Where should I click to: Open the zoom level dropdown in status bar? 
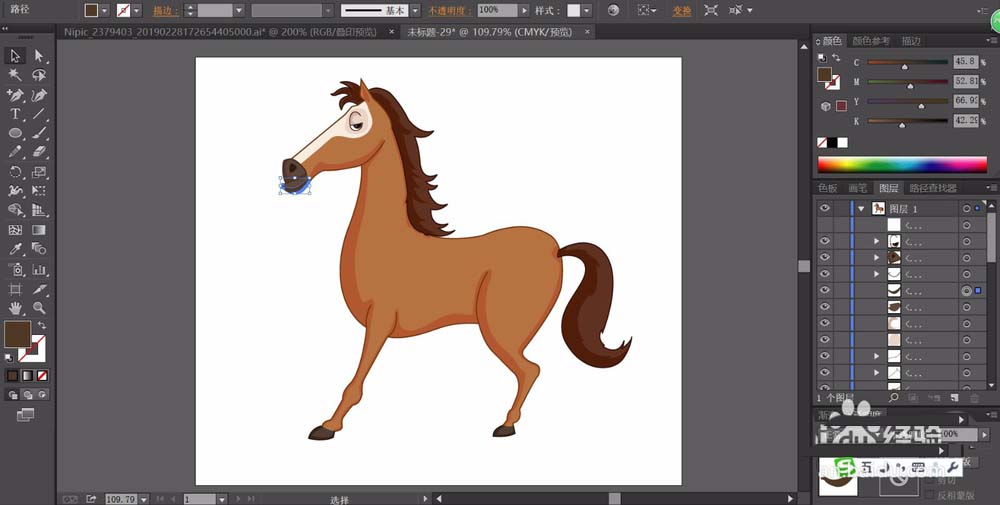coord(144,499)
